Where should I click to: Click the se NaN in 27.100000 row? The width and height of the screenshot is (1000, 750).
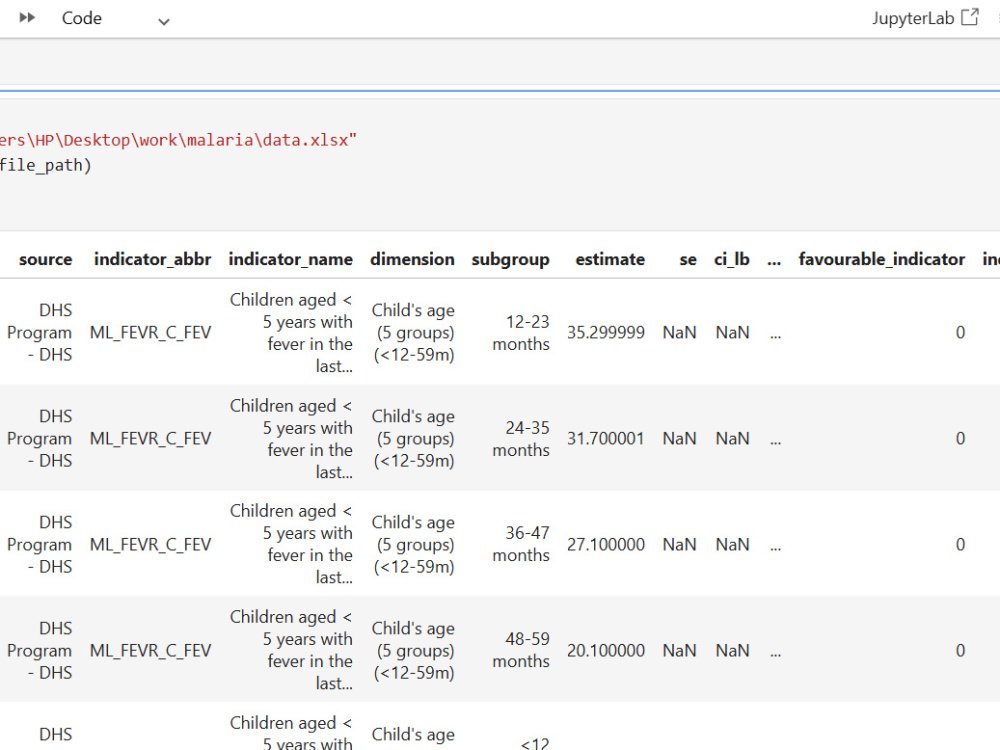[679, 545]
